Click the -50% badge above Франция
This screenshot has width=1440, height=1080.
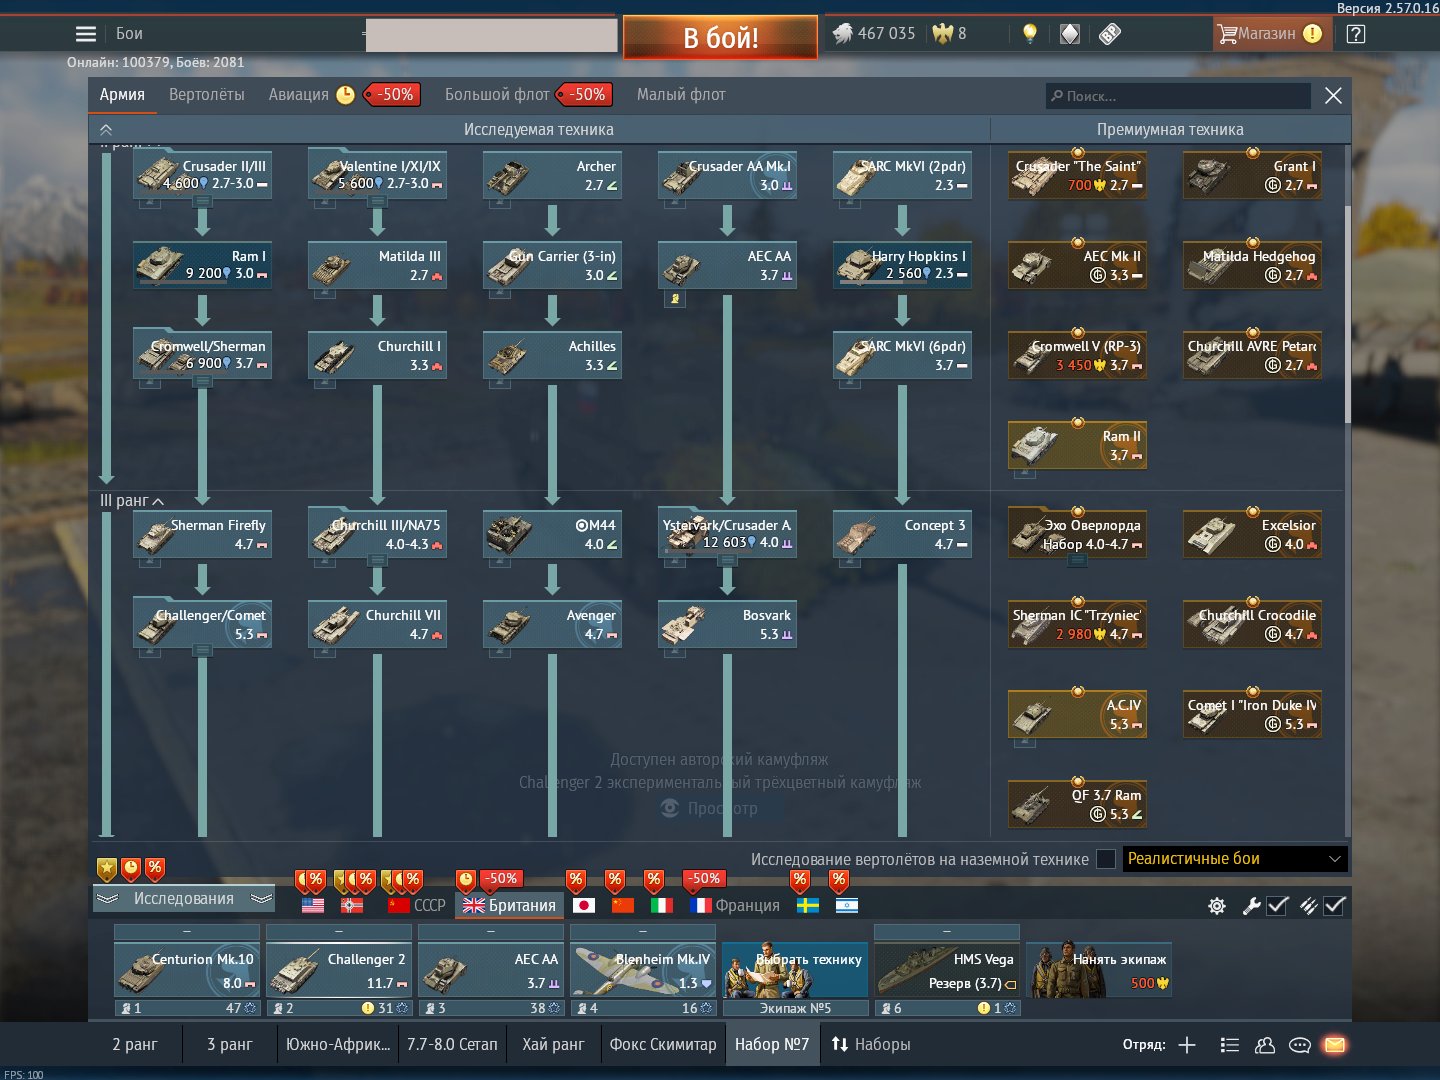(704, 879)
